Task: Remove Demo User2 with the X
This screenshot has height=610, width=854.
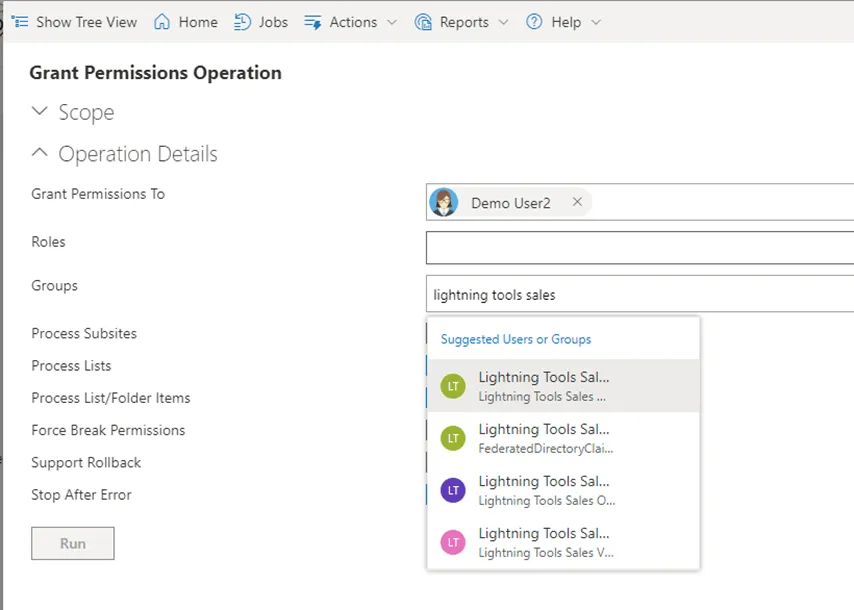Action: tap(577, 202)
